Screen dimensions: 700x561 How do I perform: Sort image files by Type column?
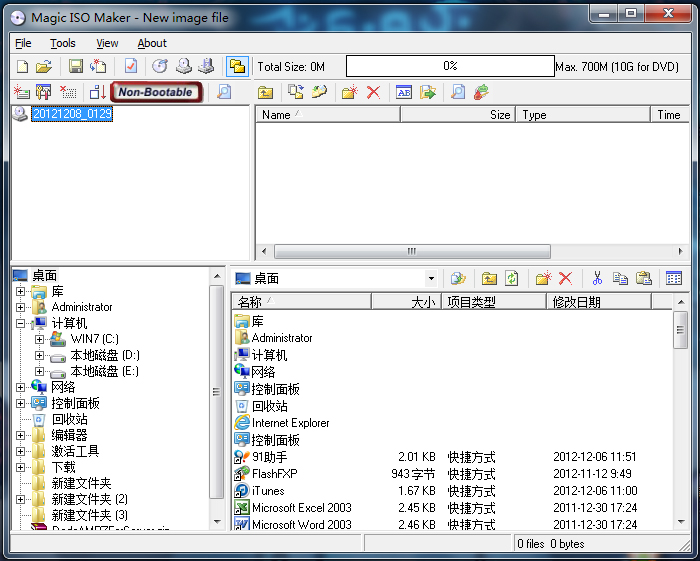583,115
